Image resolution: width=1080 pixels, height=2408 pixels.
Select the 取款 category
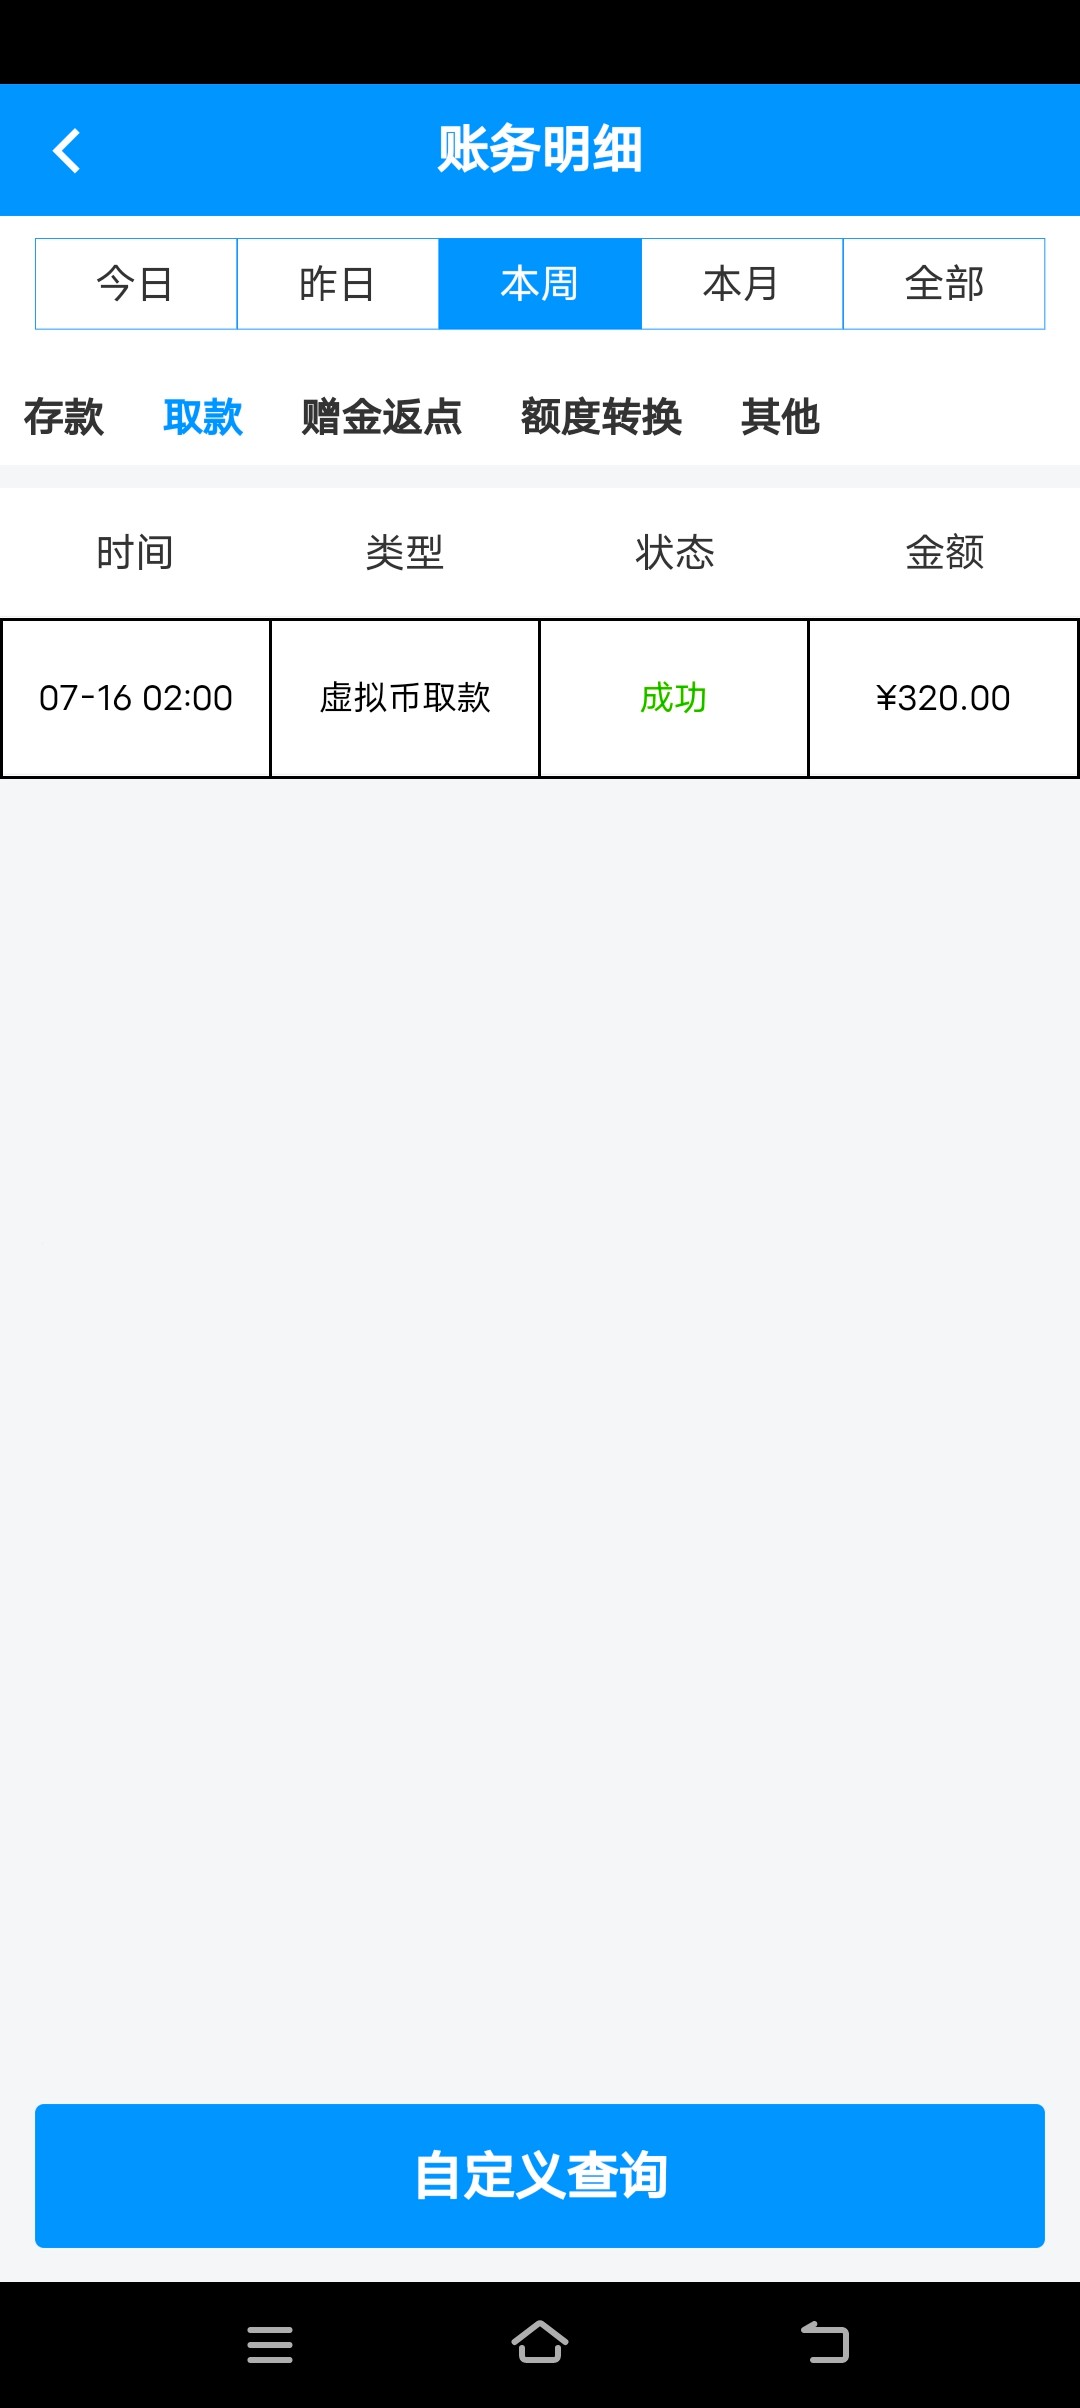(x=203, y=417)
